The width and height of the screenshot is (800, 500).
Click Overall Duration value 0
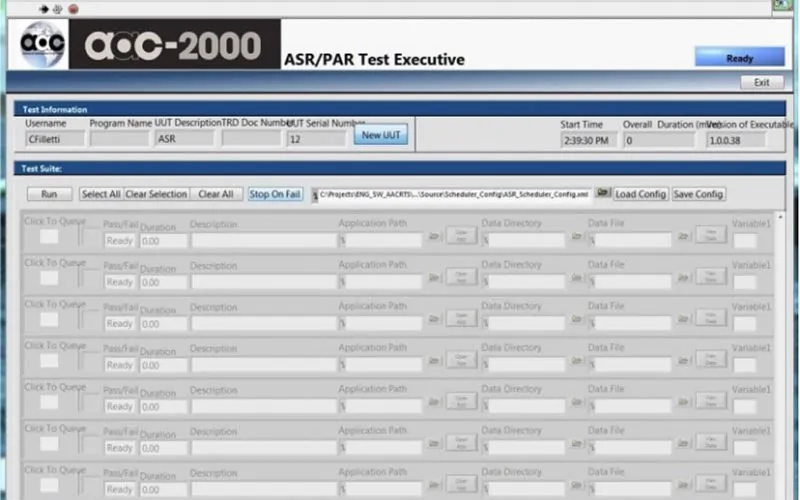tap(659, 140)
